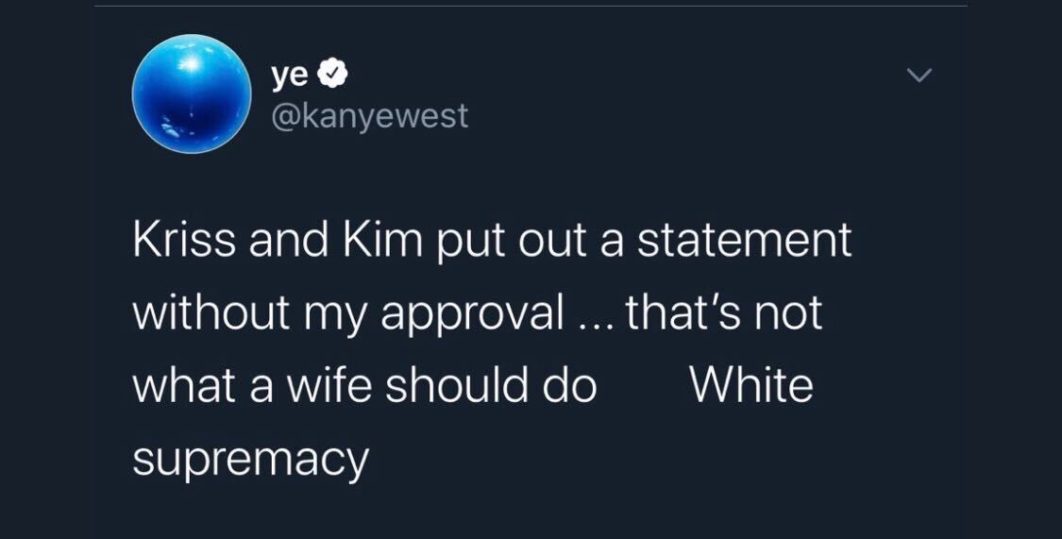The image size is (1062, 539).
Task: Visit the @kanyewest handle link
Action: tap(369, 116)
